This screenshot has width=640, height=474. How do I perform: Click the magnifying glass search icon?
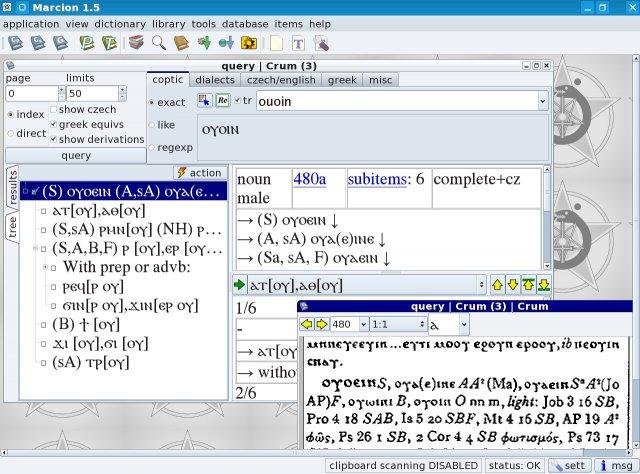tap(159, 42)
